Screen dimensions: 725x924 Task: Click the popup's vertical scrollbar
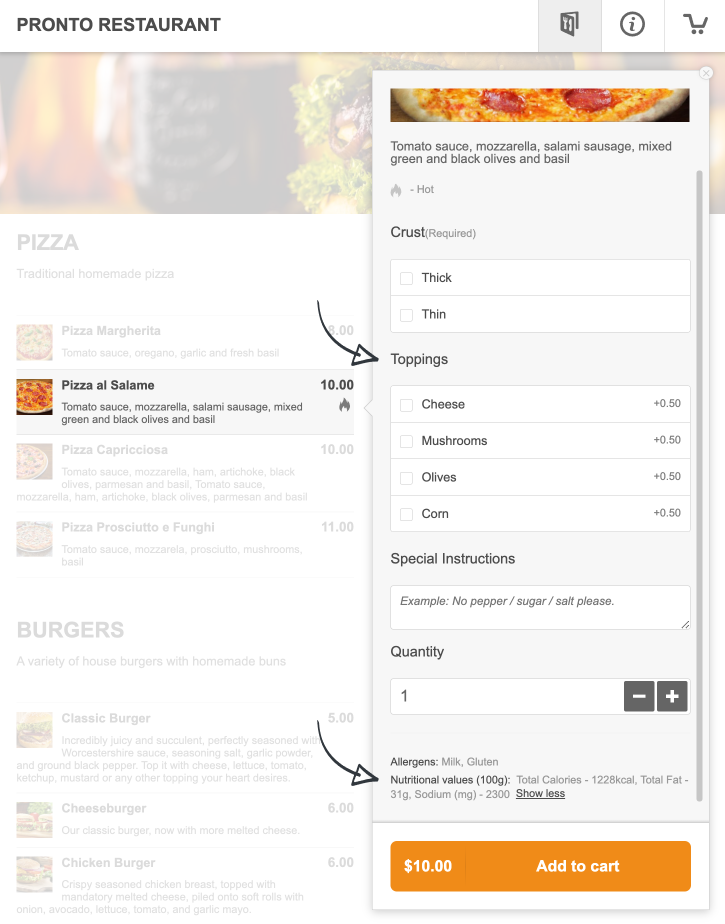coord(700,486)
